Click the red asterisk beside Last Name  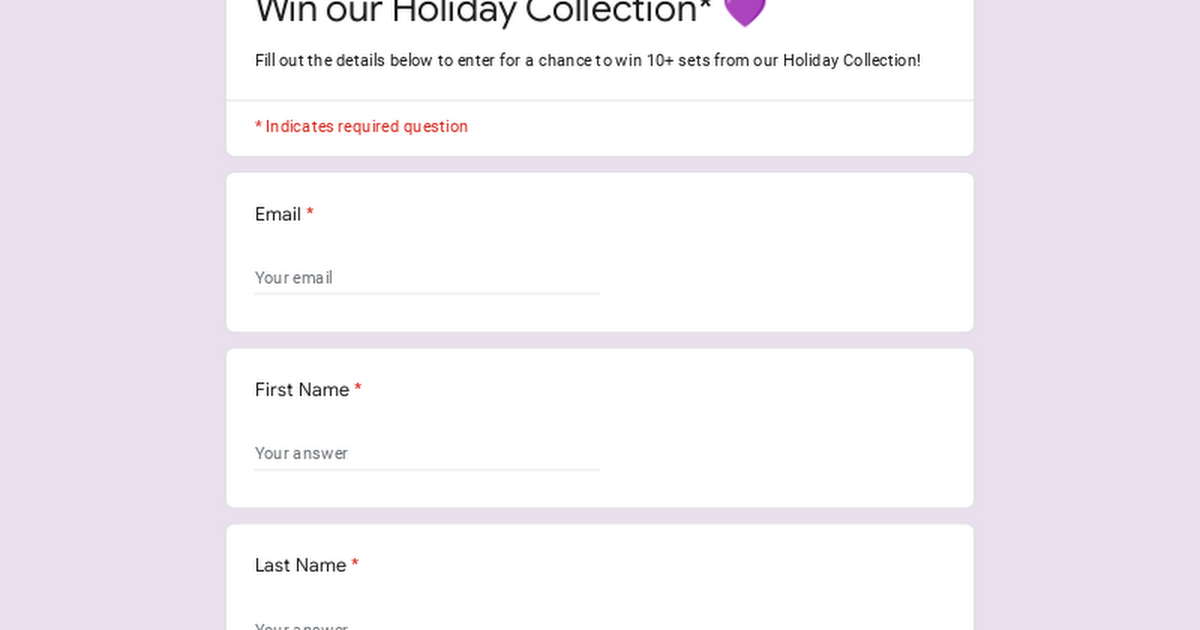(355, 564)
